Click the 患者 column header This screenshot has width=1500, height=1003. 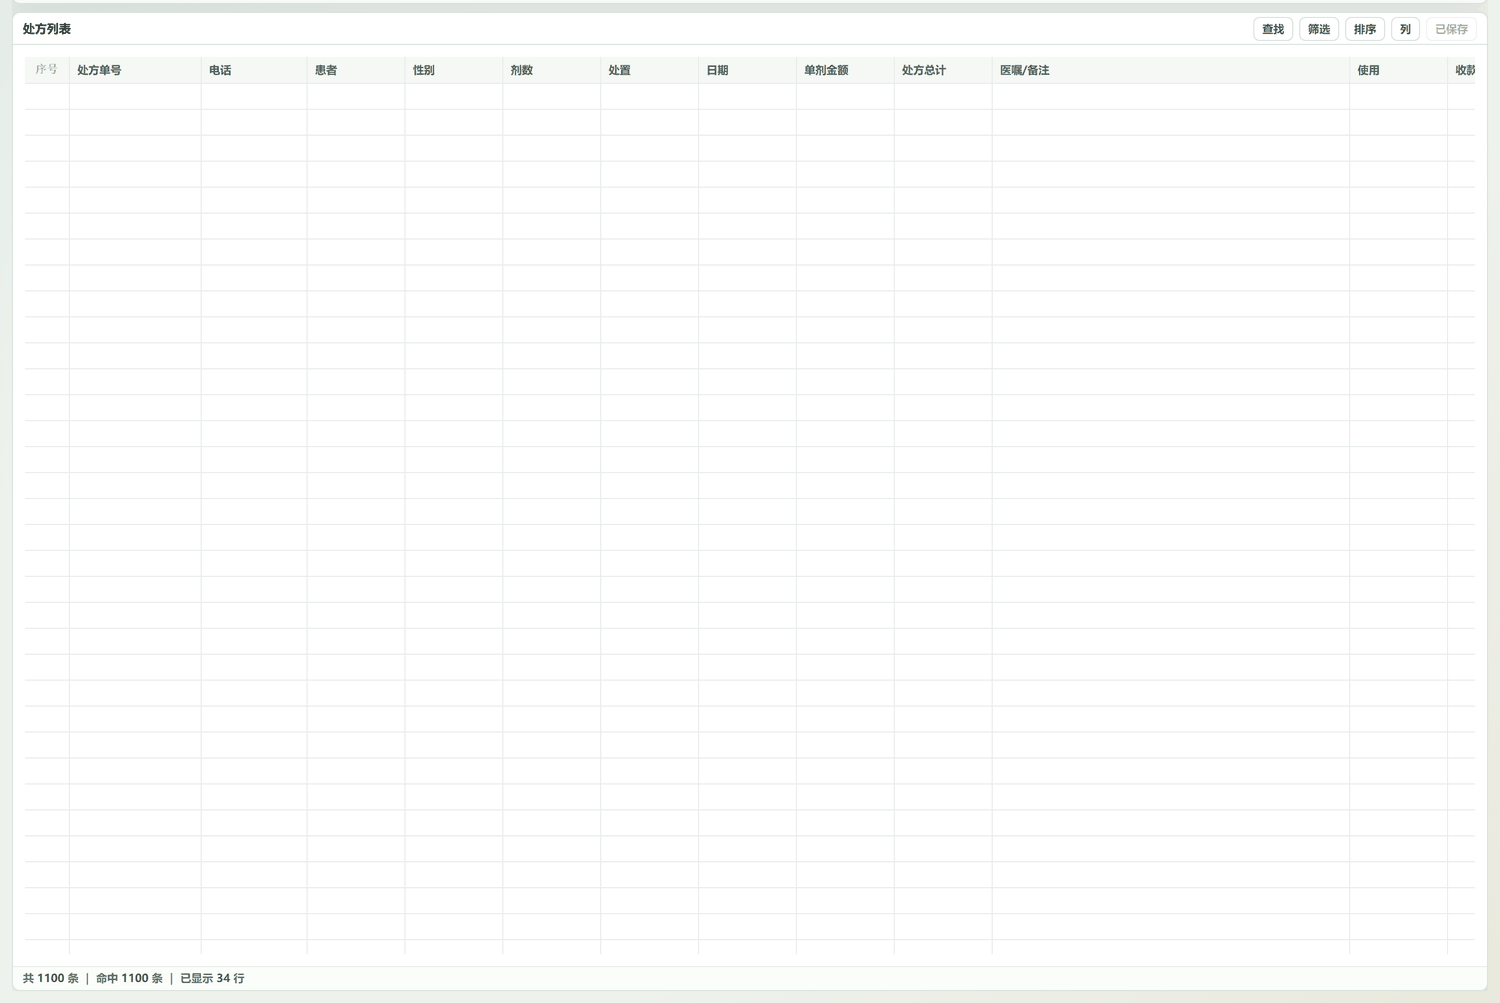356,70
